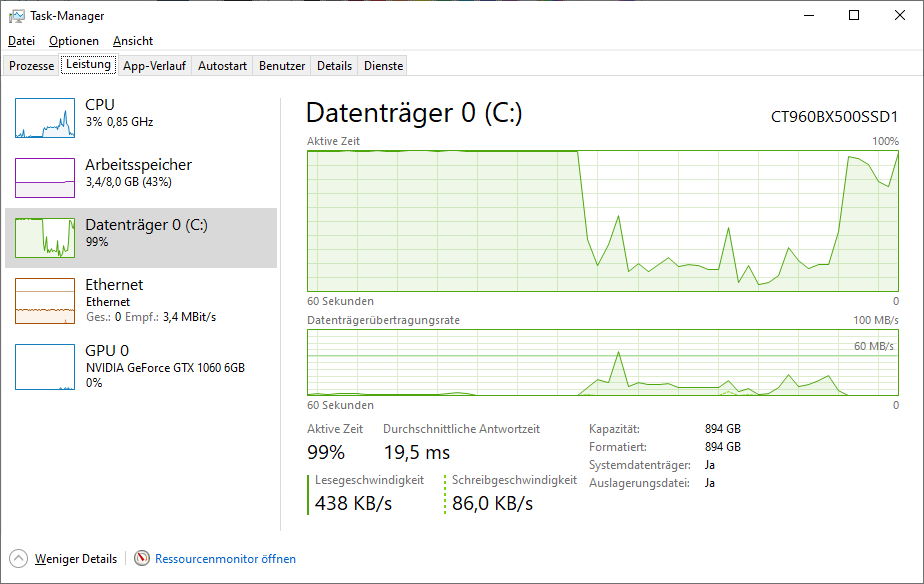Viewport: 924px width, 584px height.
Task: Click the Datenträgerübertragungsrate graph
Action: (x=603, y=362)
